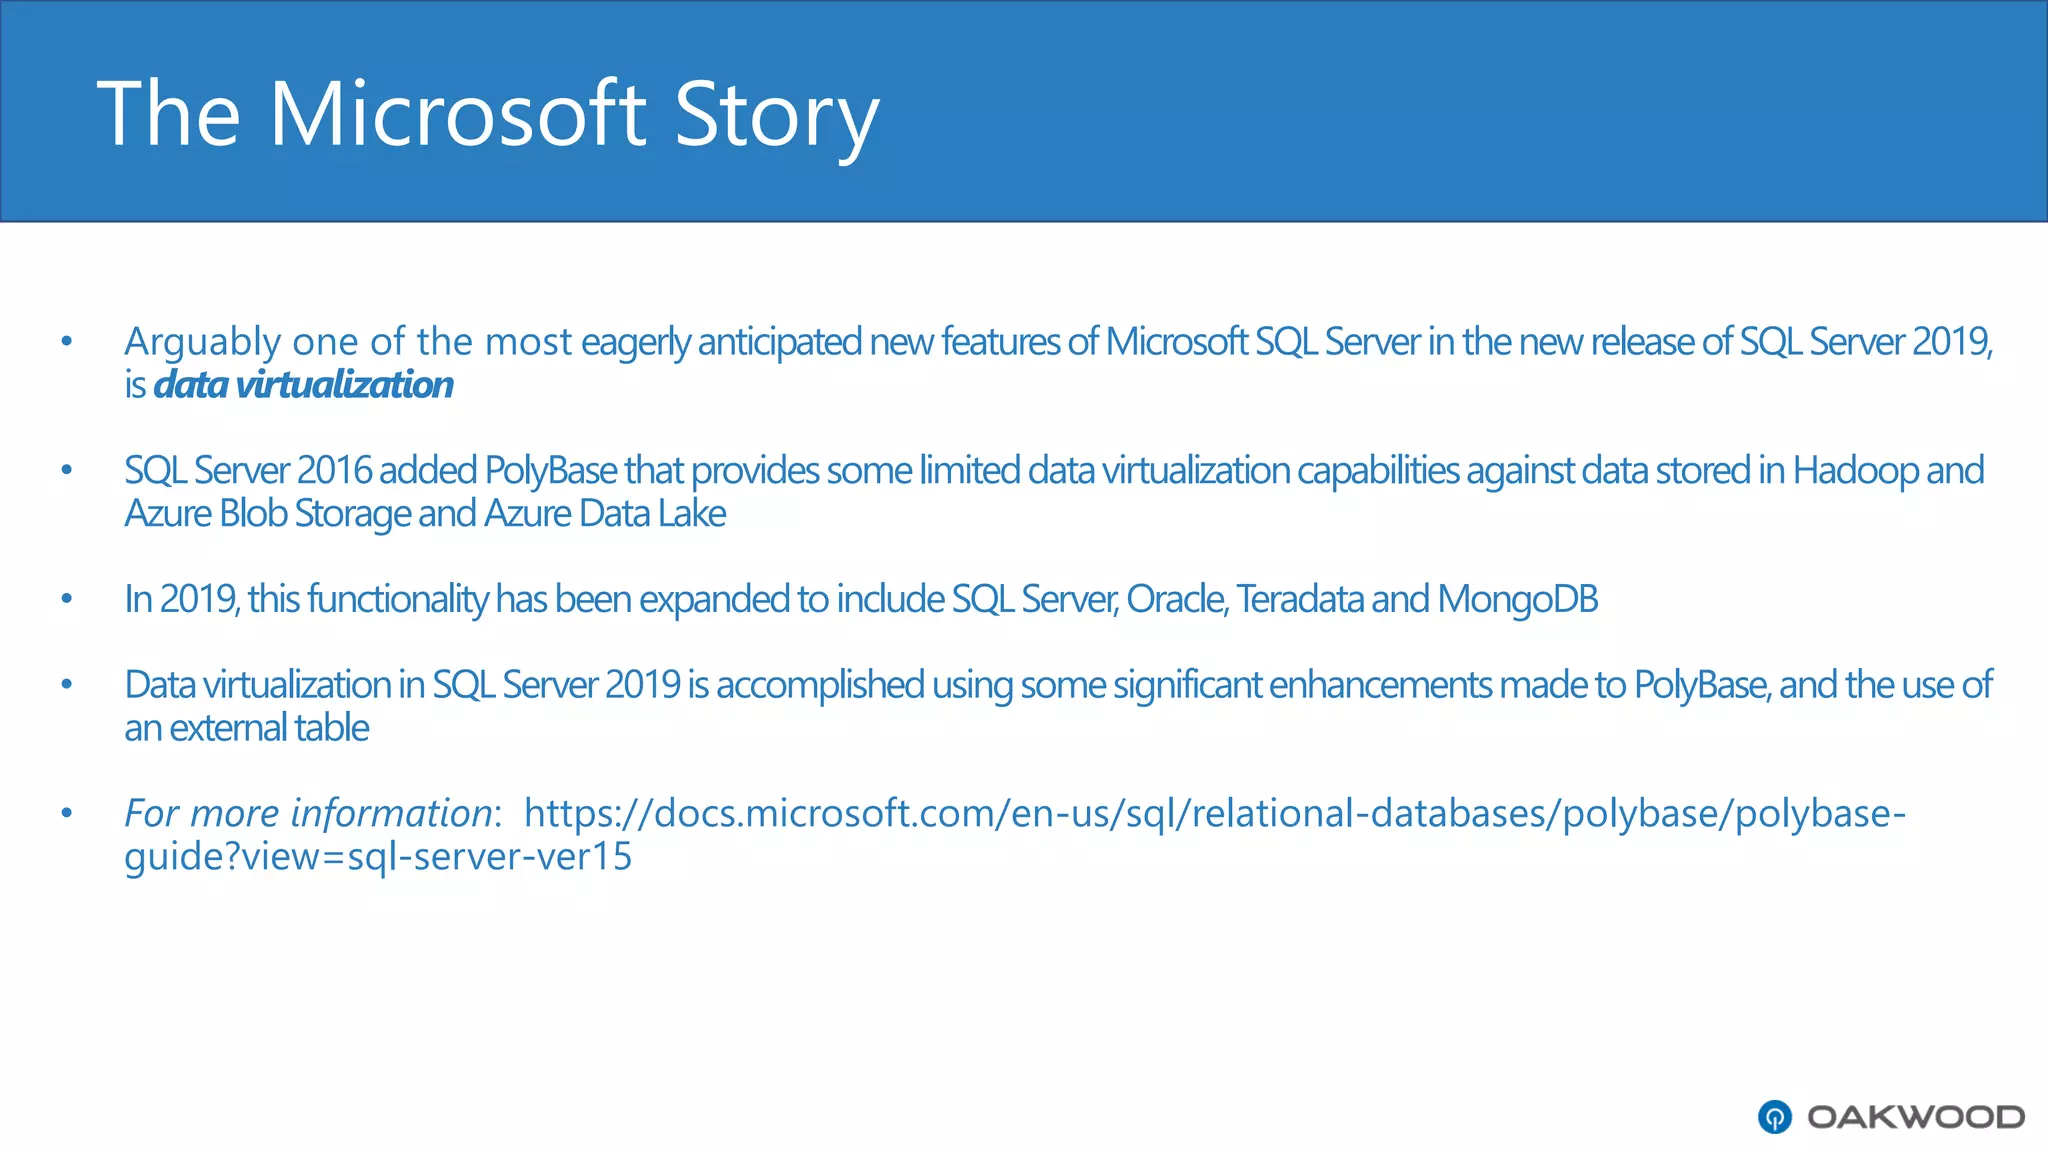Click the bullet about SQL Server 2016 PolyBase

[x=1054, y=491]
